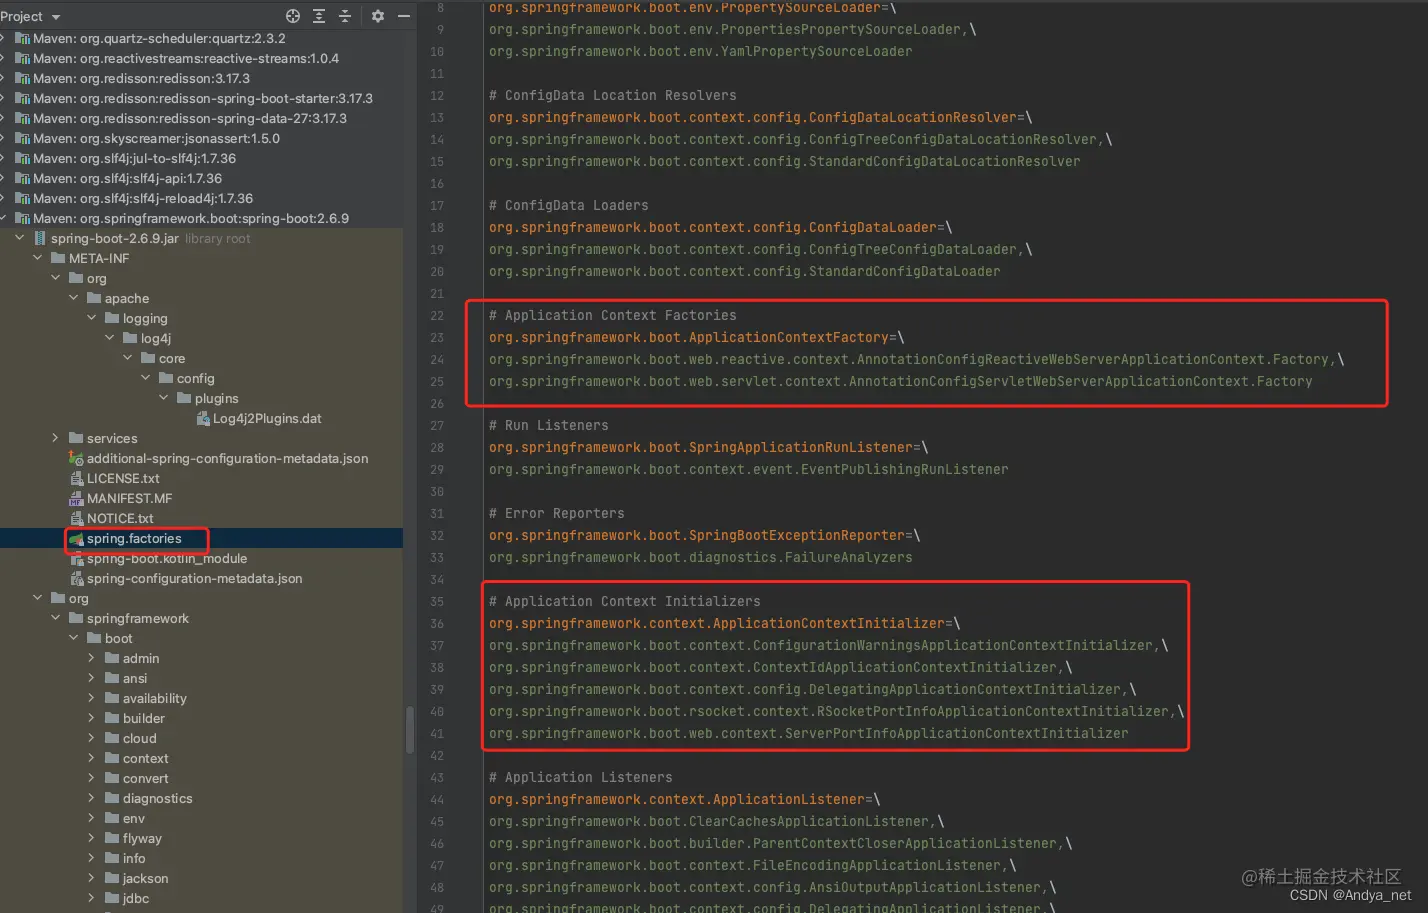Select the diagnostics package folder
Screen dimensions: 1428x913
coord(148,798)
